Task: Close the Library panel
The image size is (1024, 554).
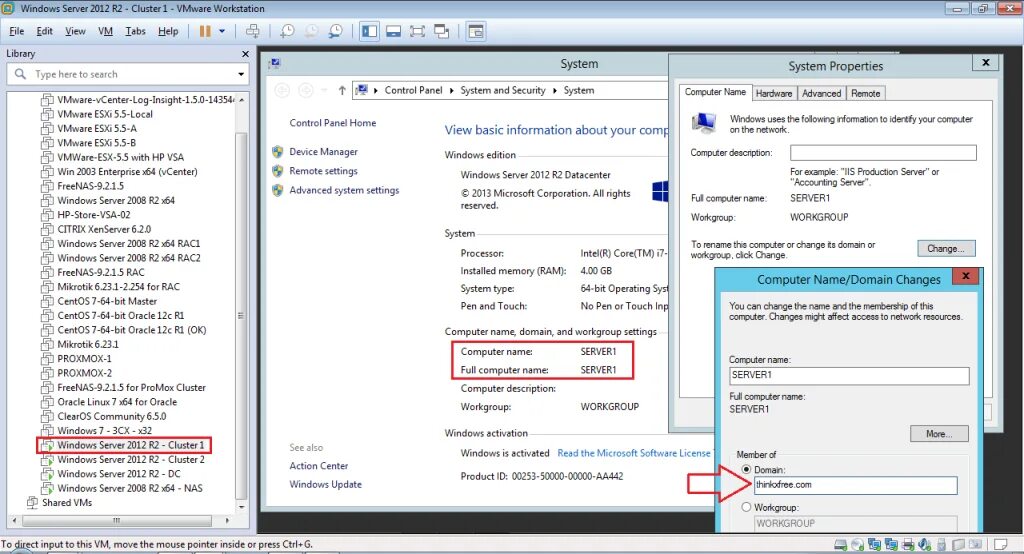Action: (246, 54)
